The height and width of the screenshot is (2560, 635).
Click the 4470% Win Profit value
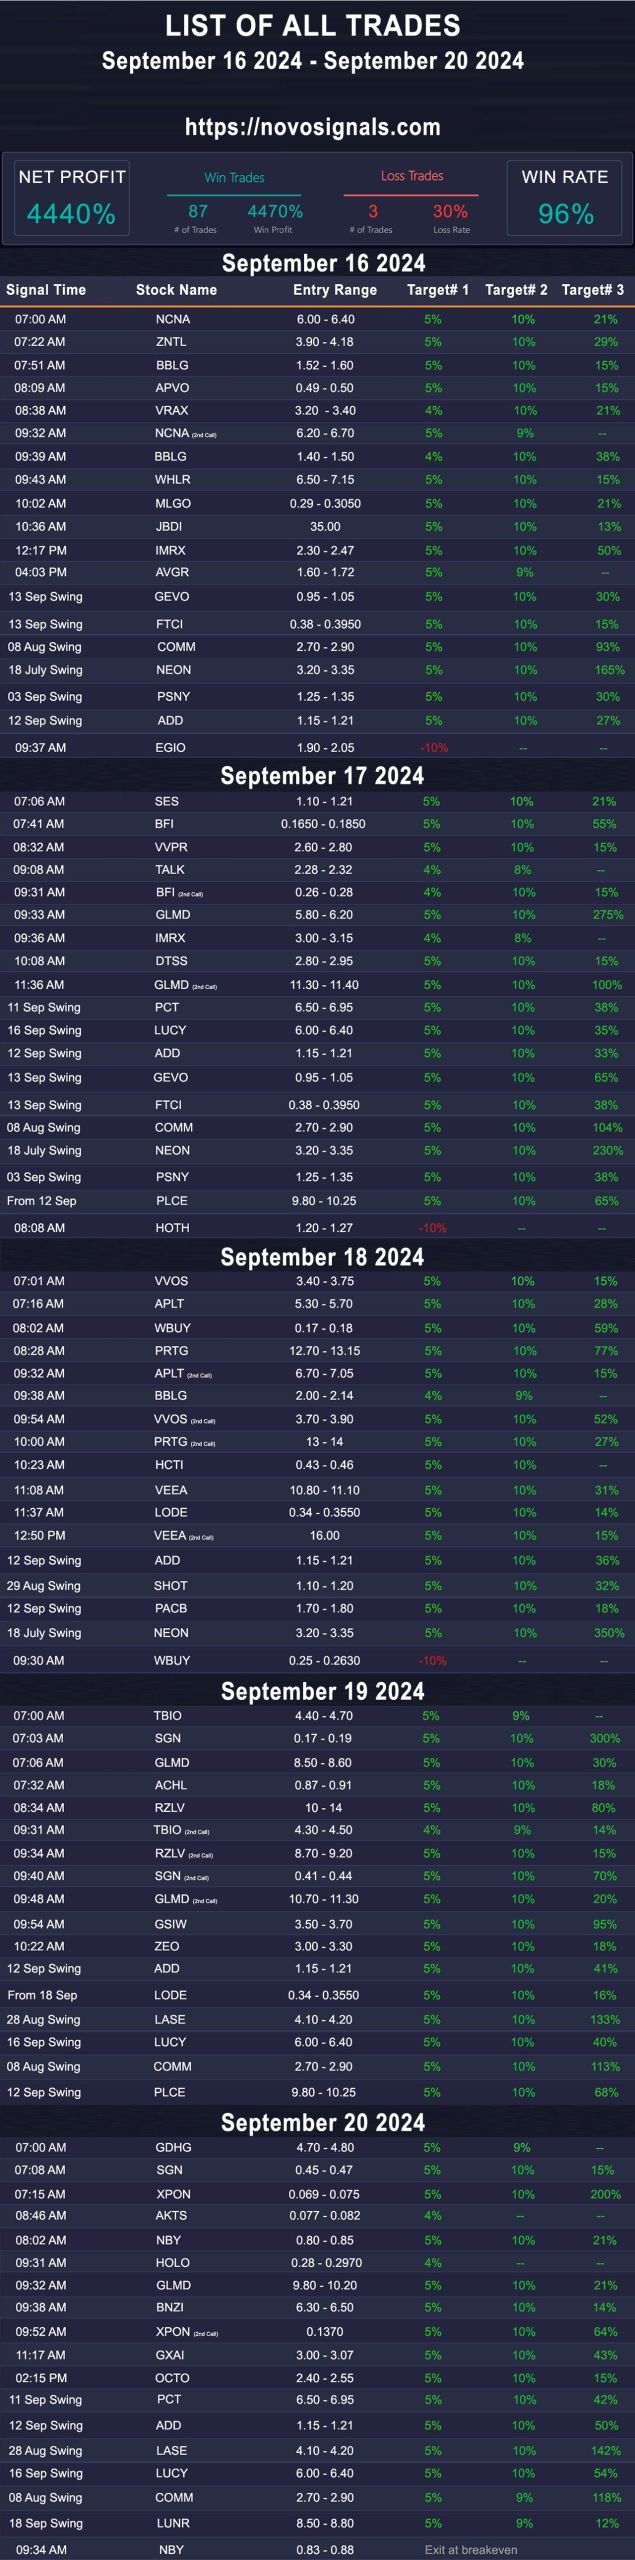(x=275, y=211)
